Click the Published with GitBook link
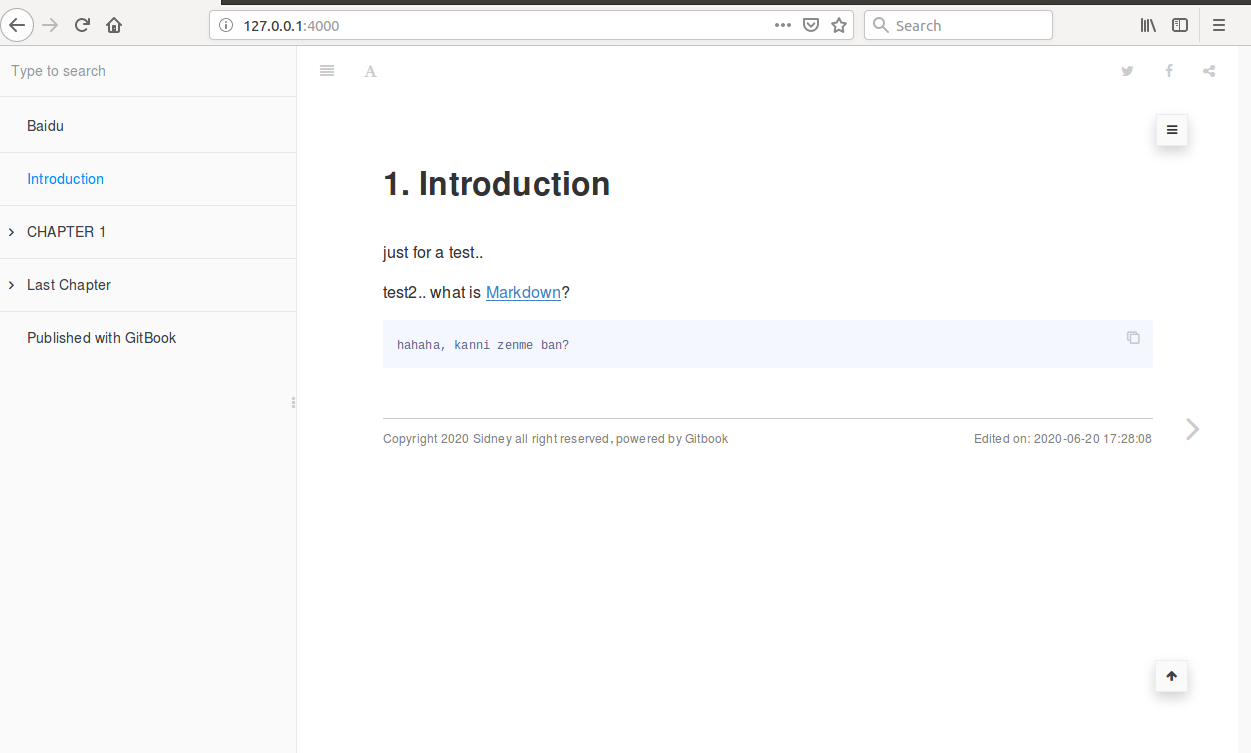Screen dimensions: 1251x753 pos(101,338)
